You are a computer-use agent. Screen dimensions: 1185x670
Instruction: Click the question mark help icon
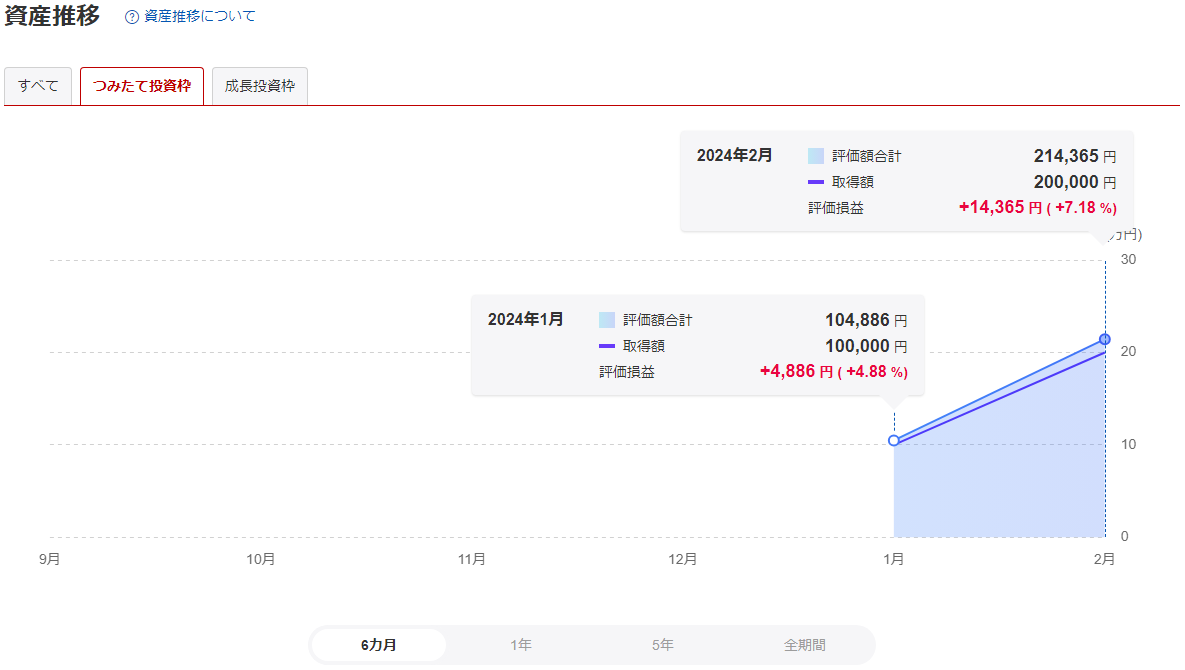132,17
